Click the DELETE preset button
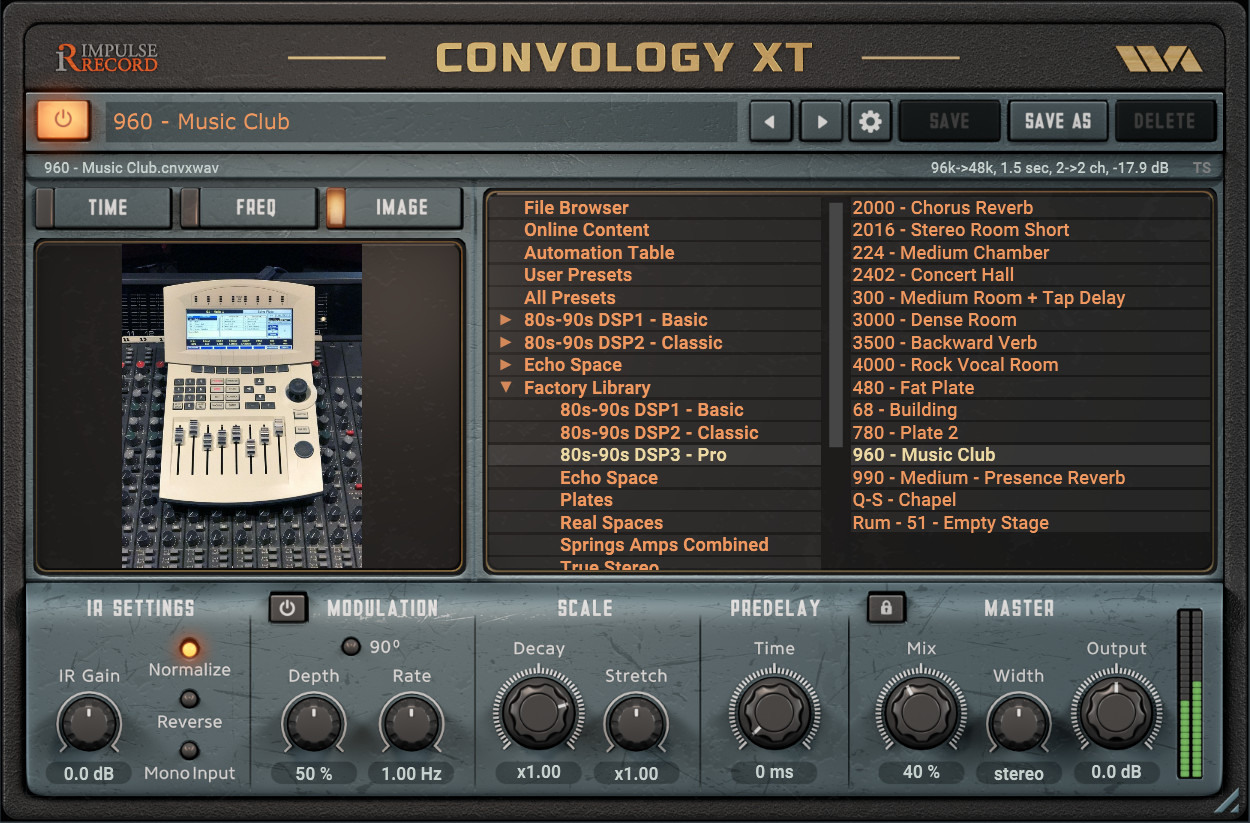The image size is (1250, 823). pos(1165,120)
